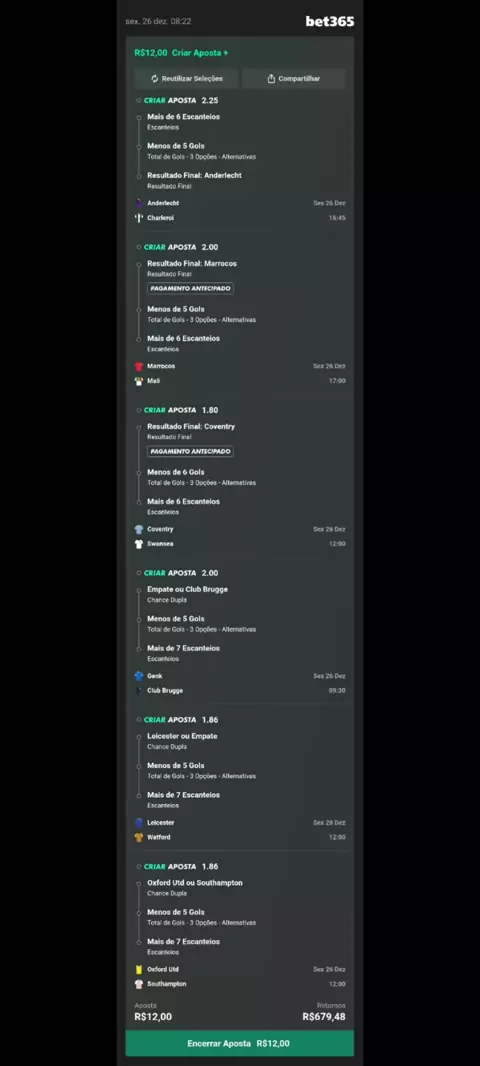Click the red Marrocos jersey icon

pyautogui.click(x=139, y=366)
